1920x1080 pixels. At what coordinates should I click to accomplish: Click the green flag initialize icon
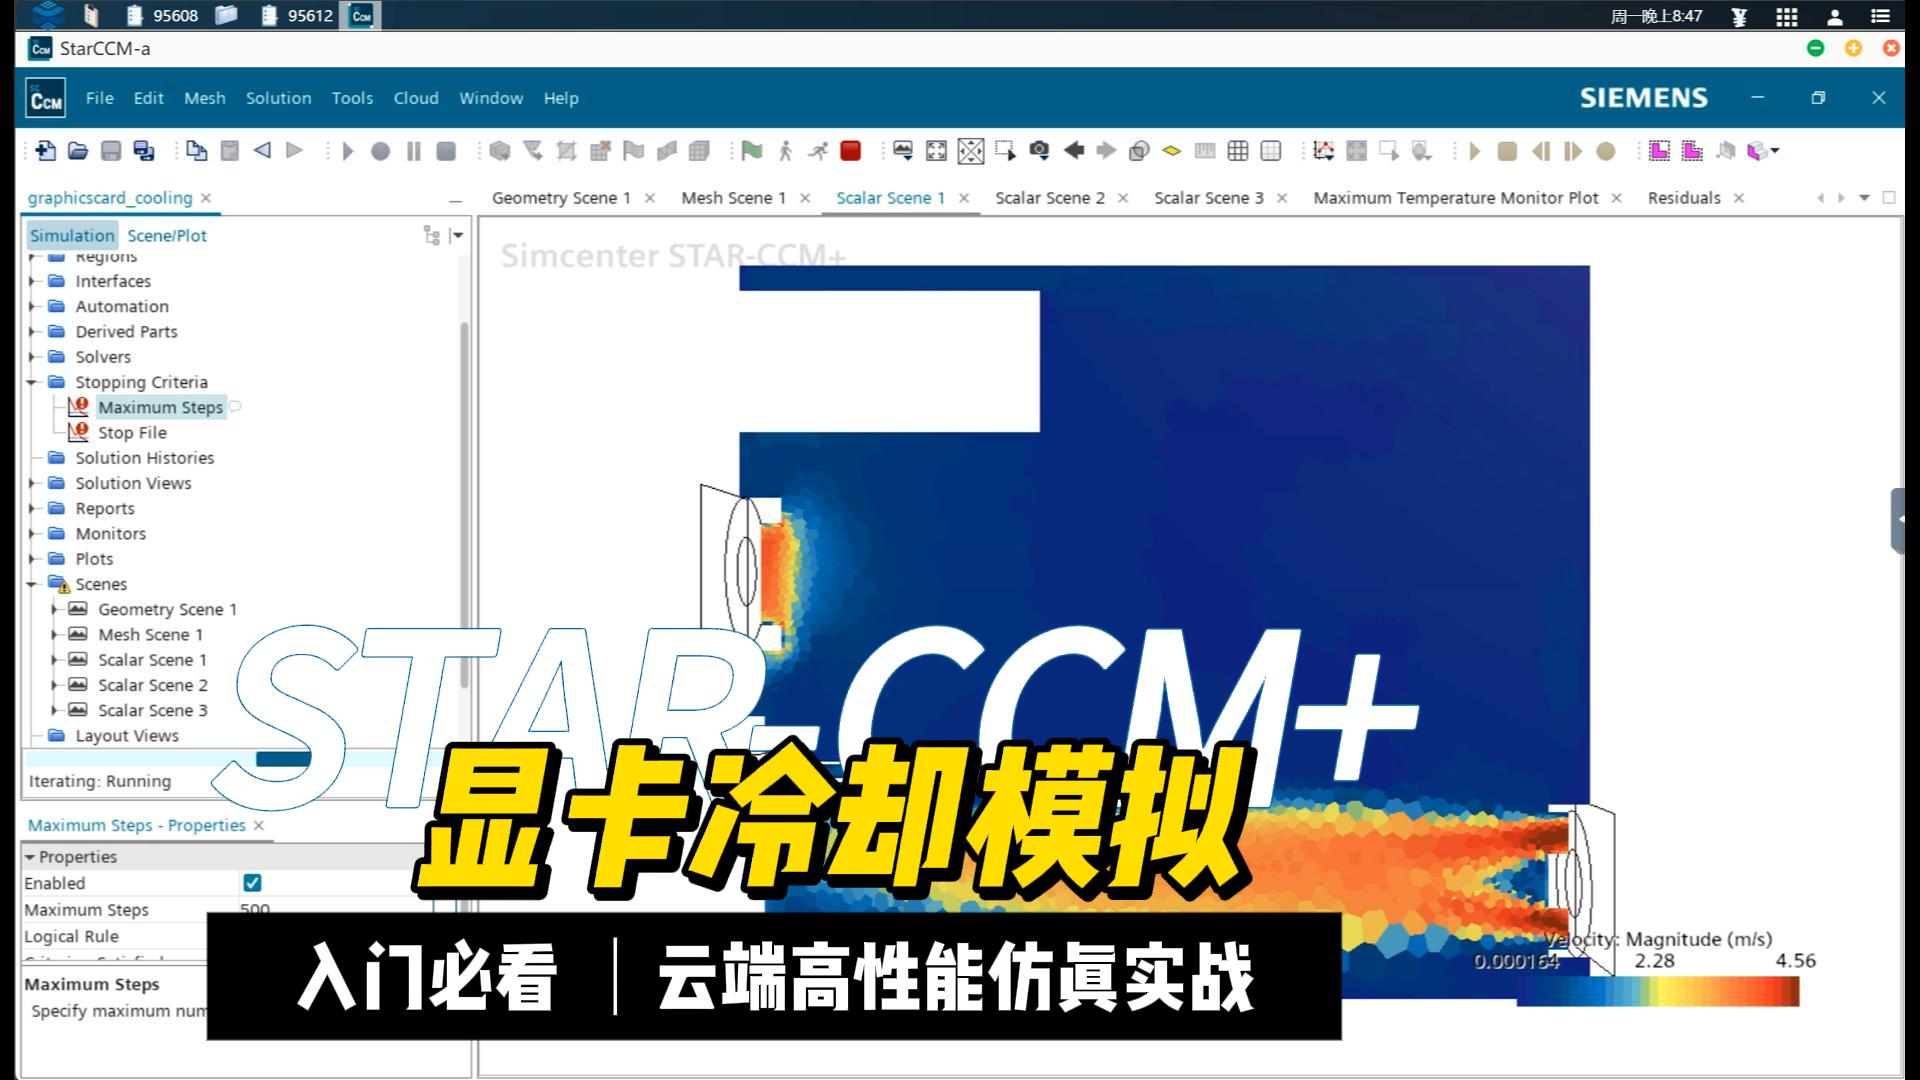point(752,151)
